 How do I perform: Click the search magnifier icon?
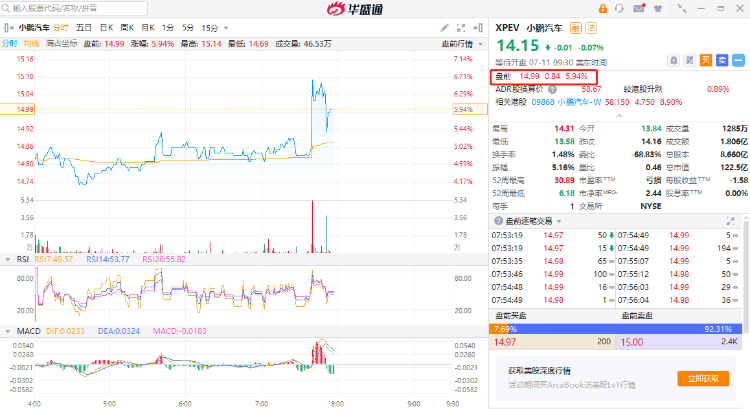(x=6, y=8)
